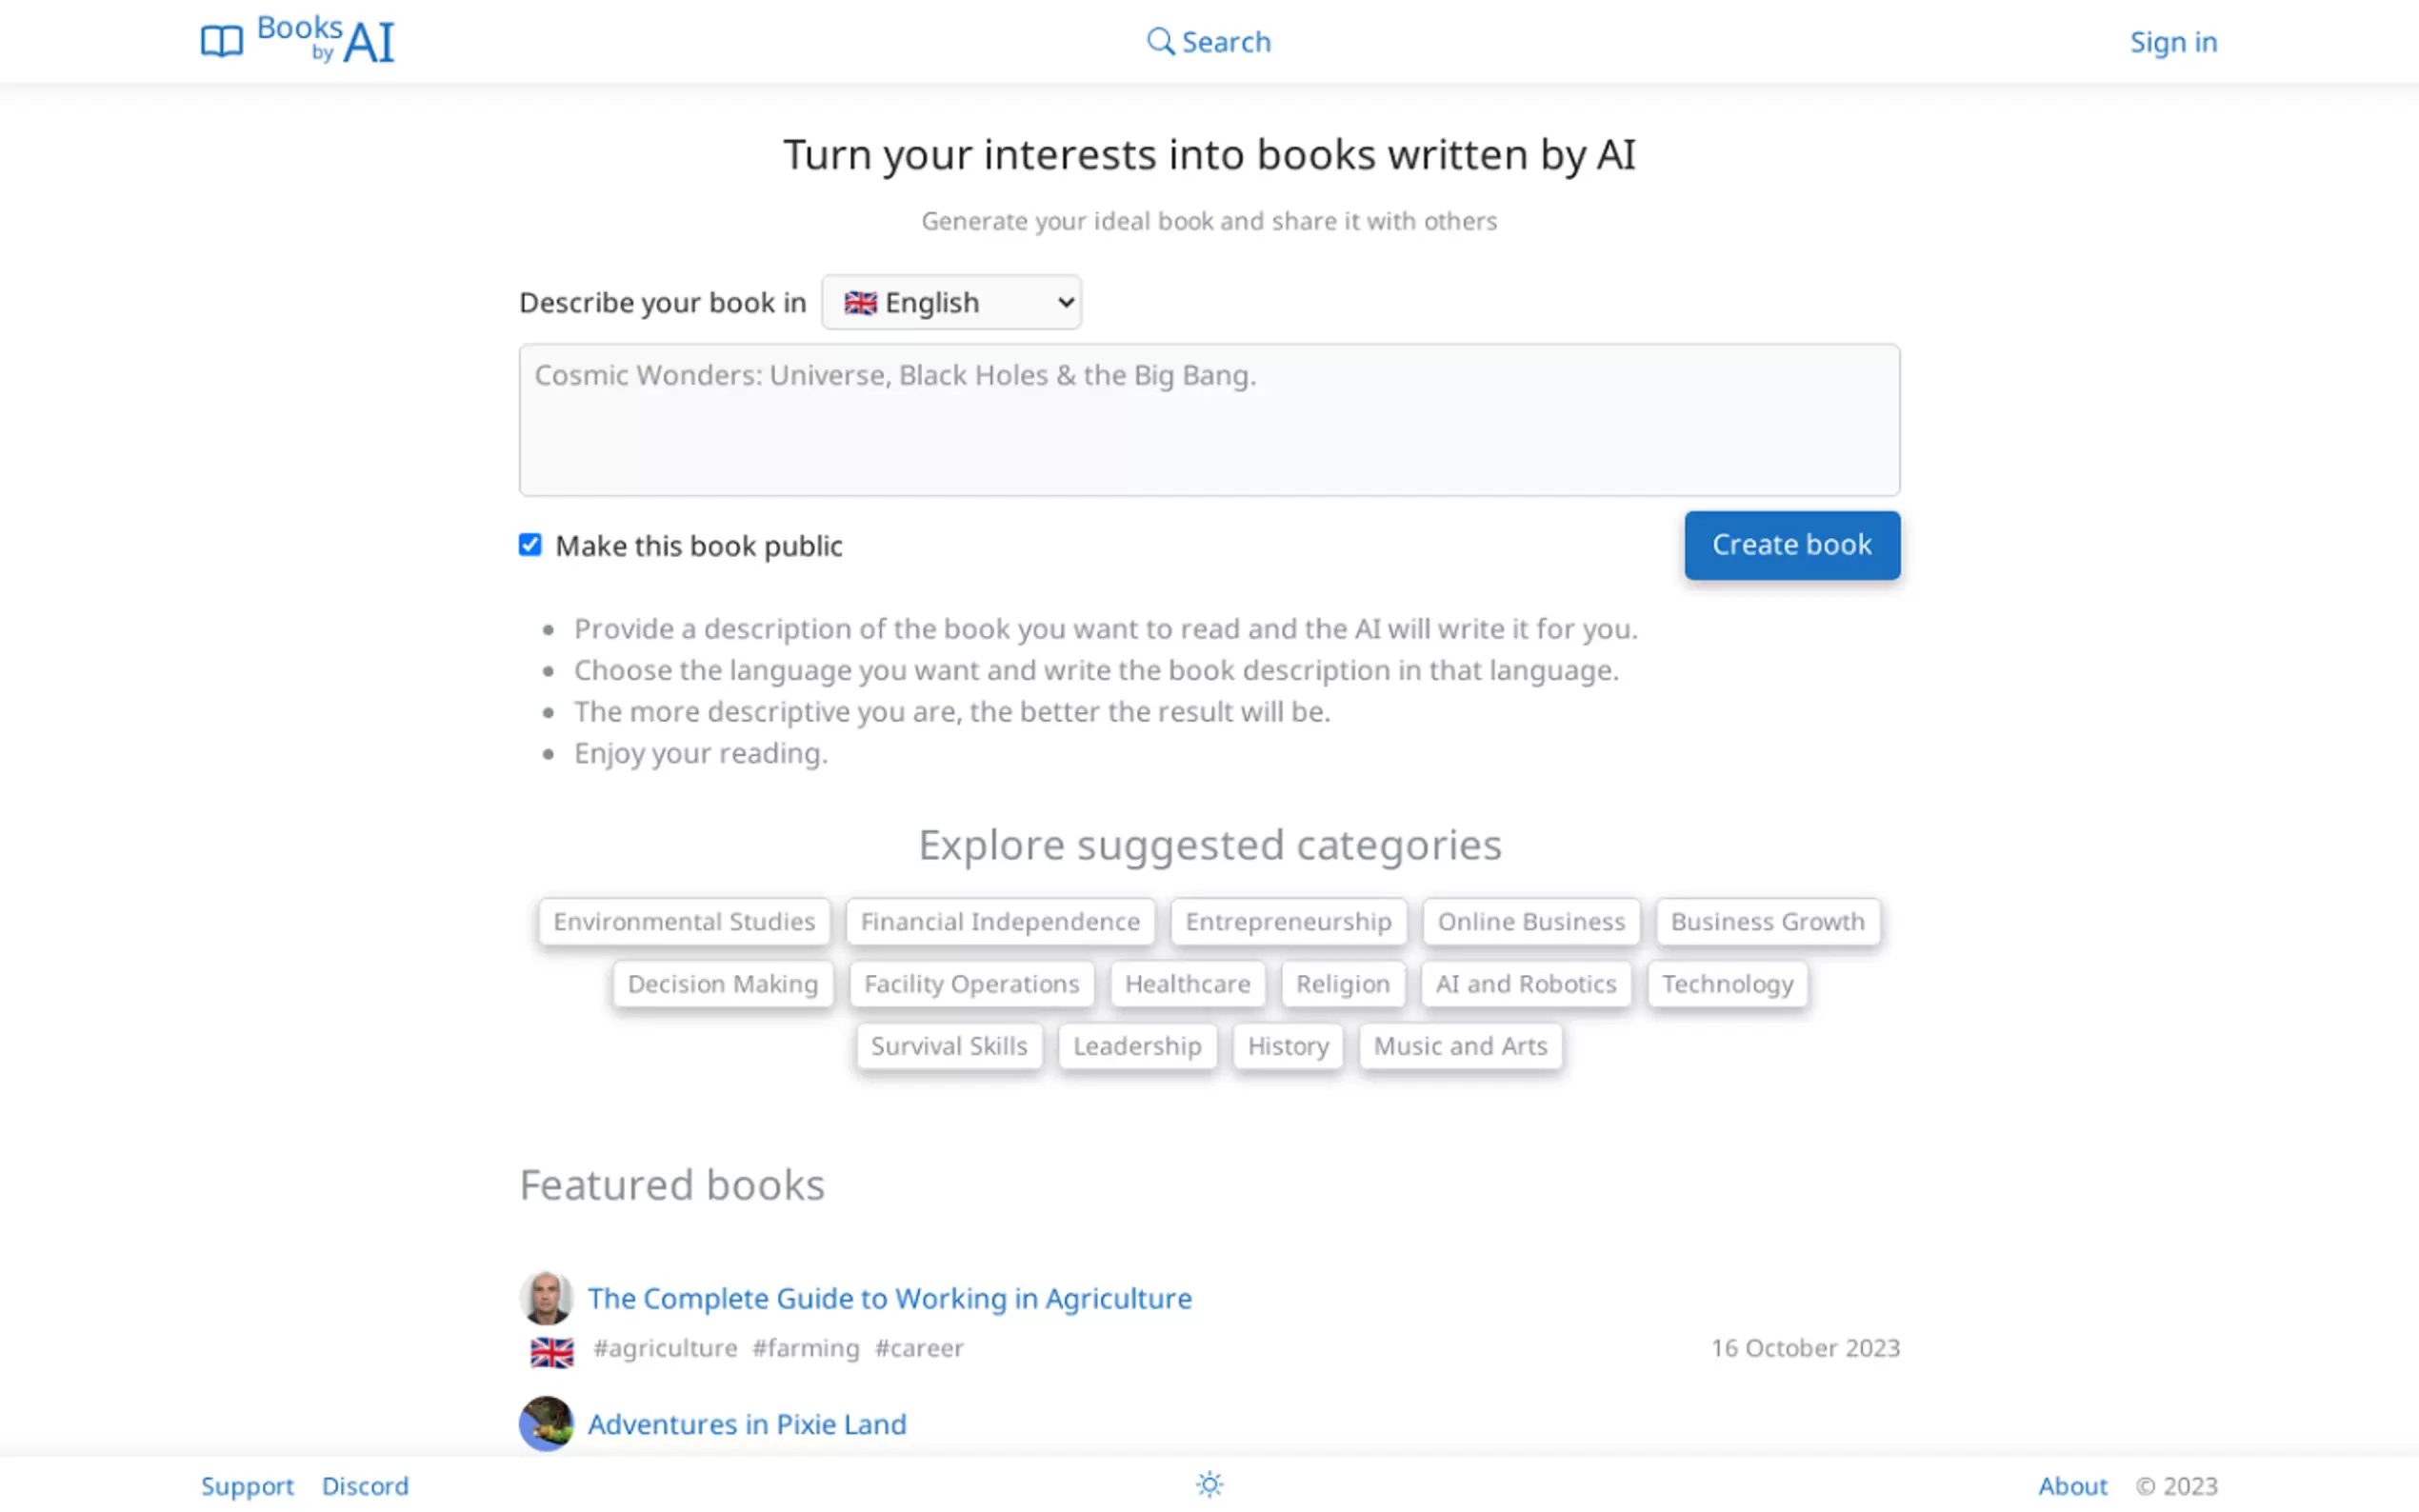Open the English language dropdown
2419x1512 pixels.
pos(951,302)
